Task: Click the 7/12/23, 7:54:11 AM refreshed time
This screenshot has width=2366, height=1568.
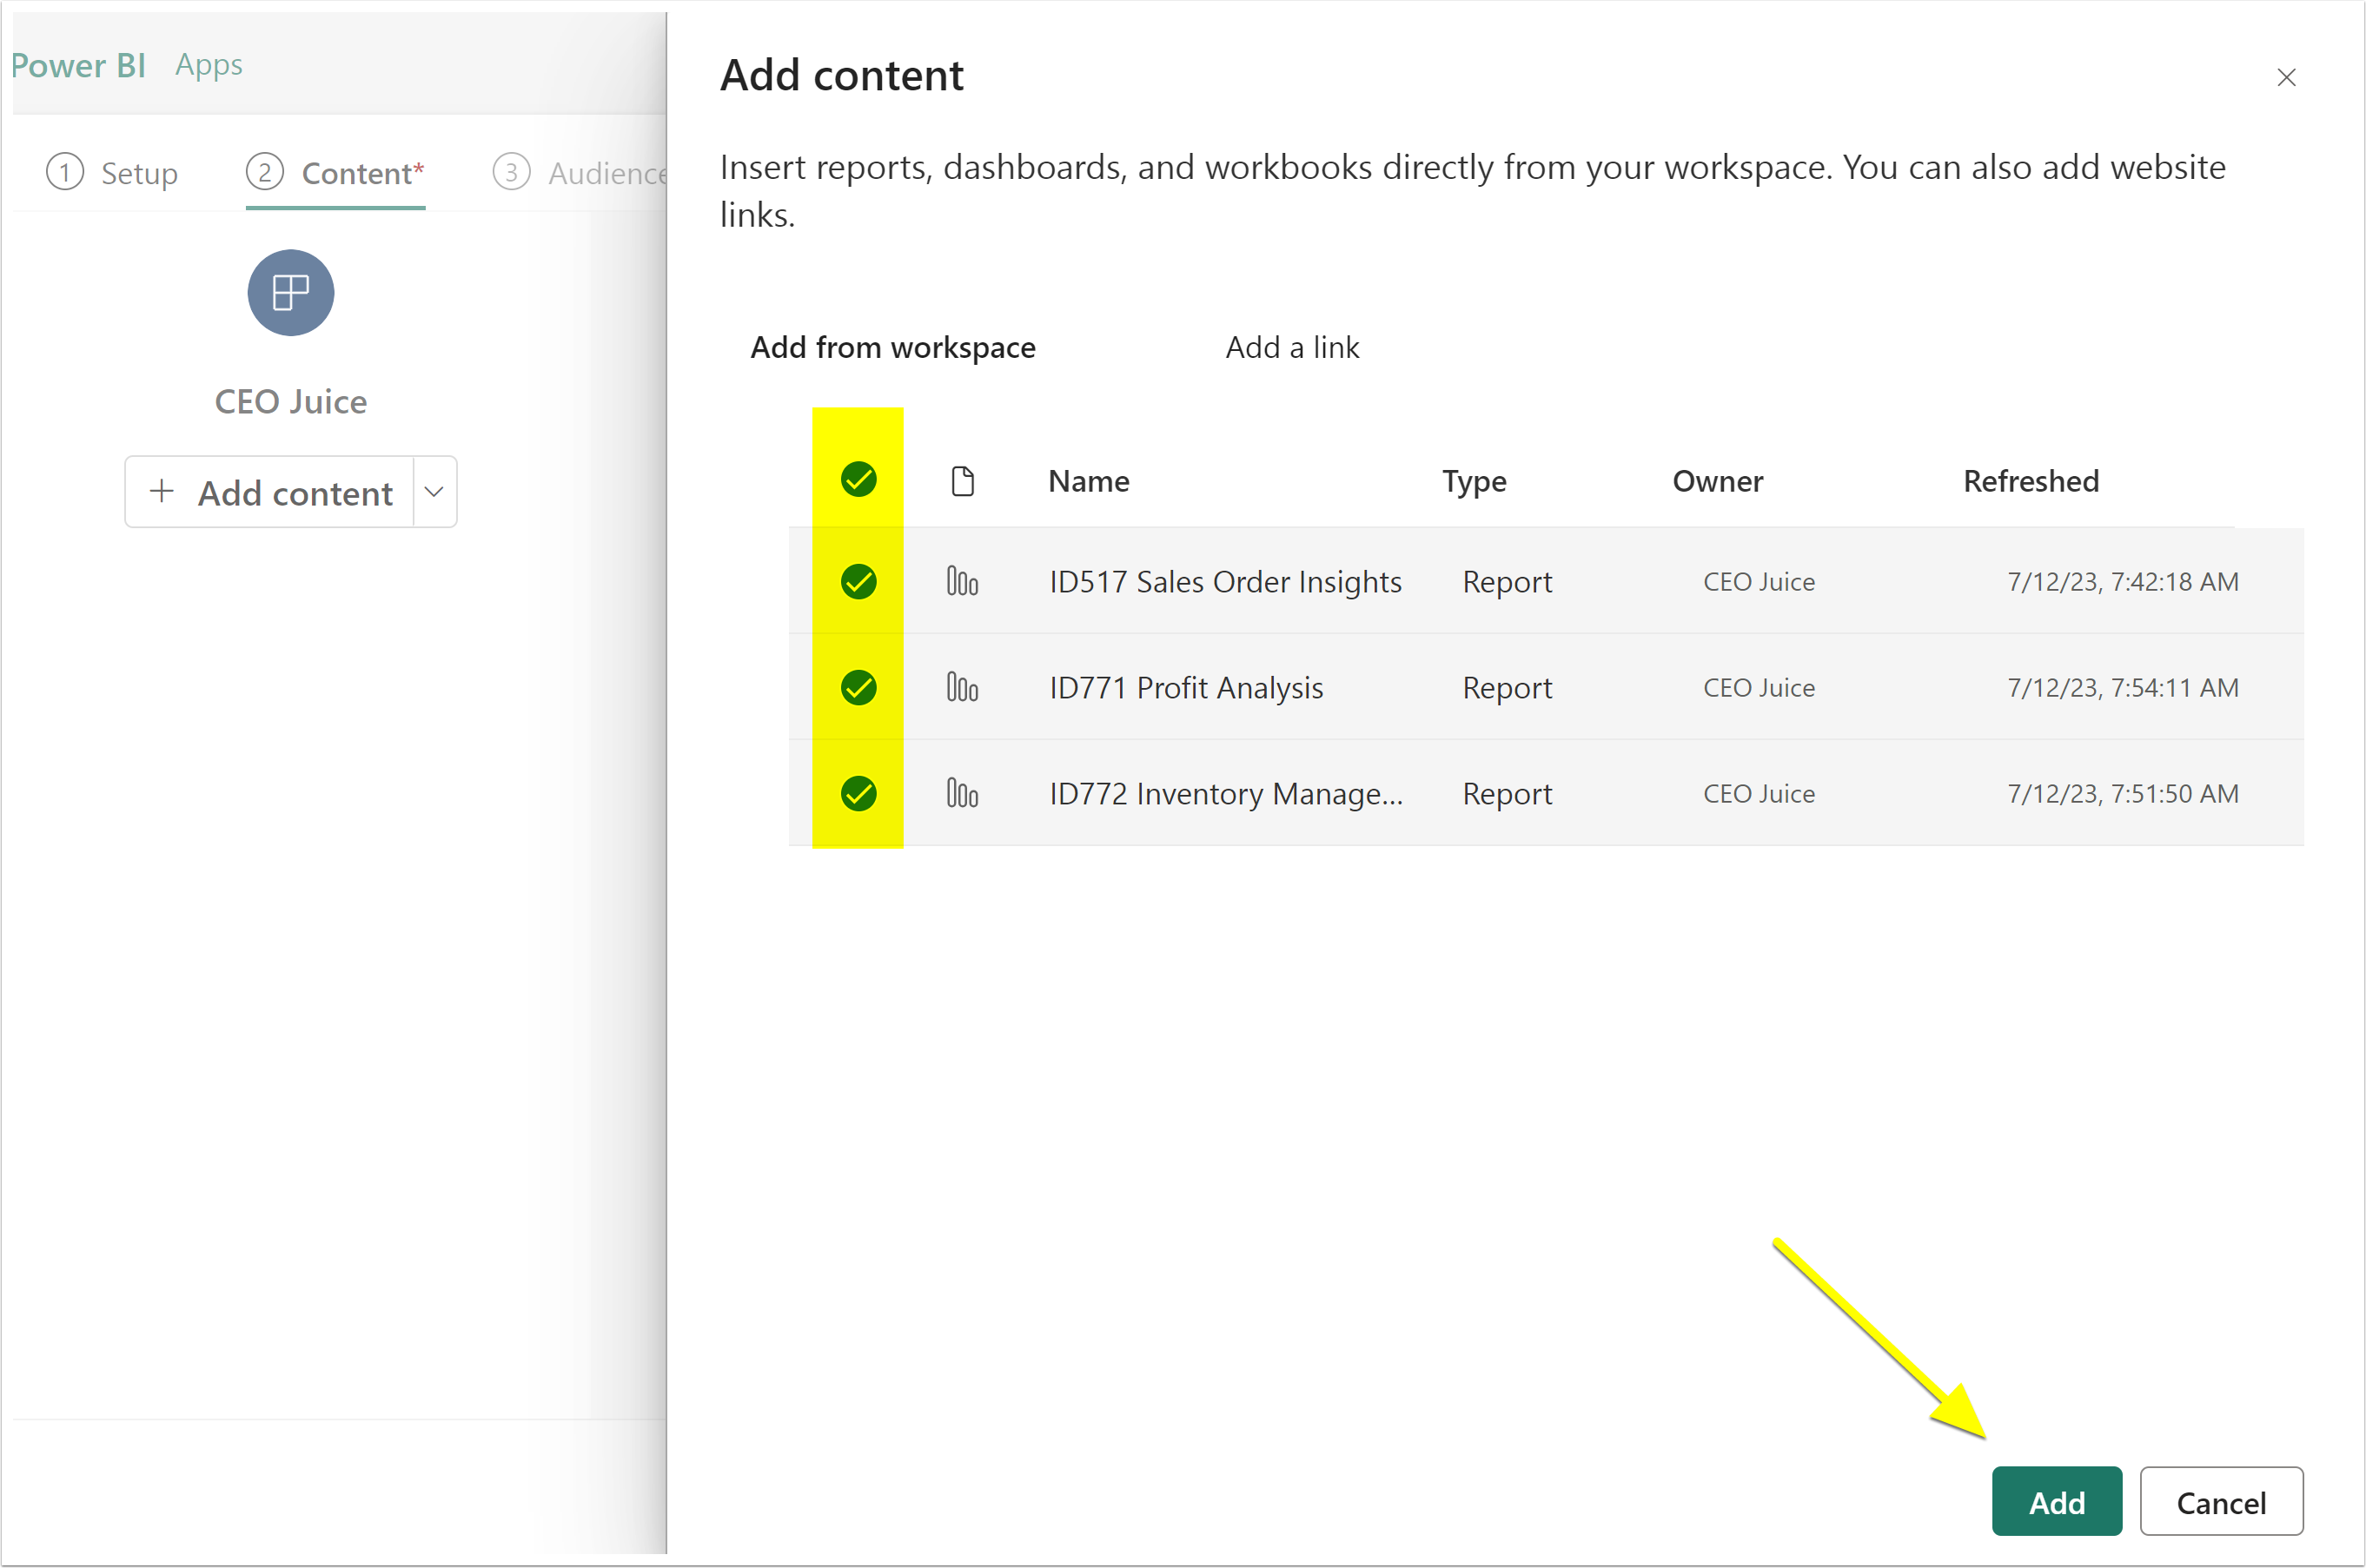Action: point(2122,687)
